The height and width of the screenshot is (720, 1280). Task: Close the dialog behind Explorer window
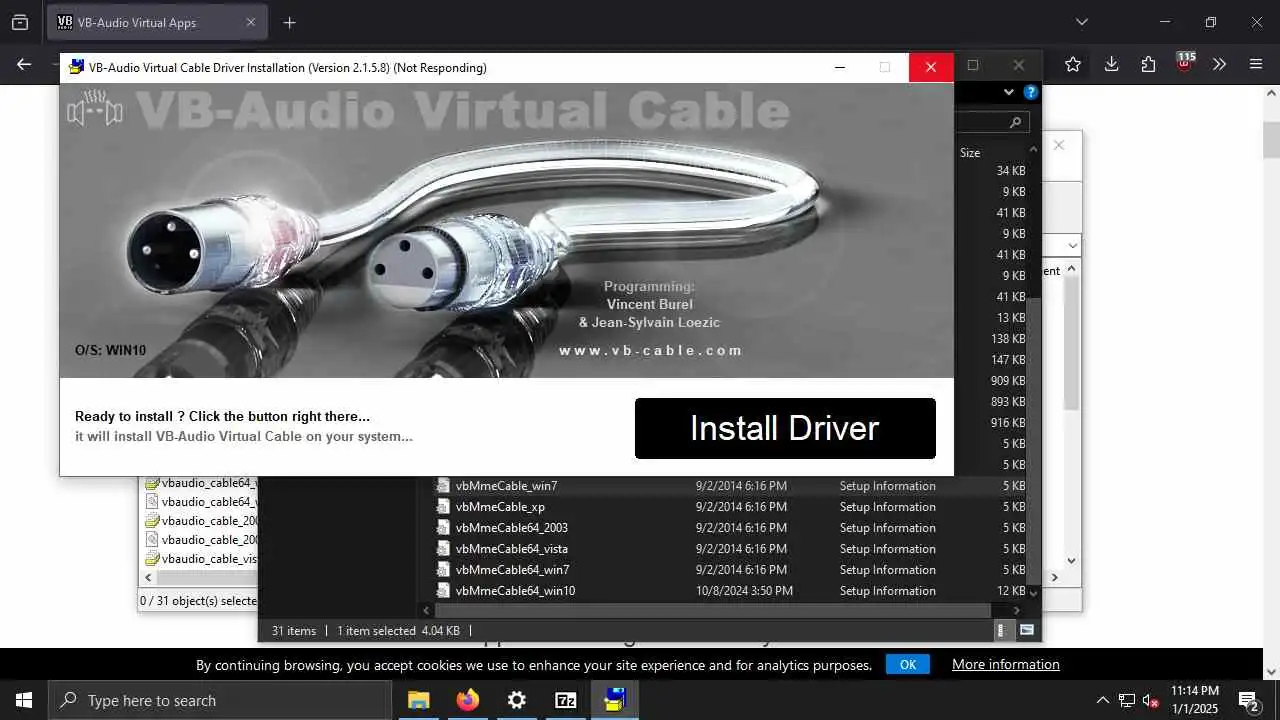[x=1059, y=145]
